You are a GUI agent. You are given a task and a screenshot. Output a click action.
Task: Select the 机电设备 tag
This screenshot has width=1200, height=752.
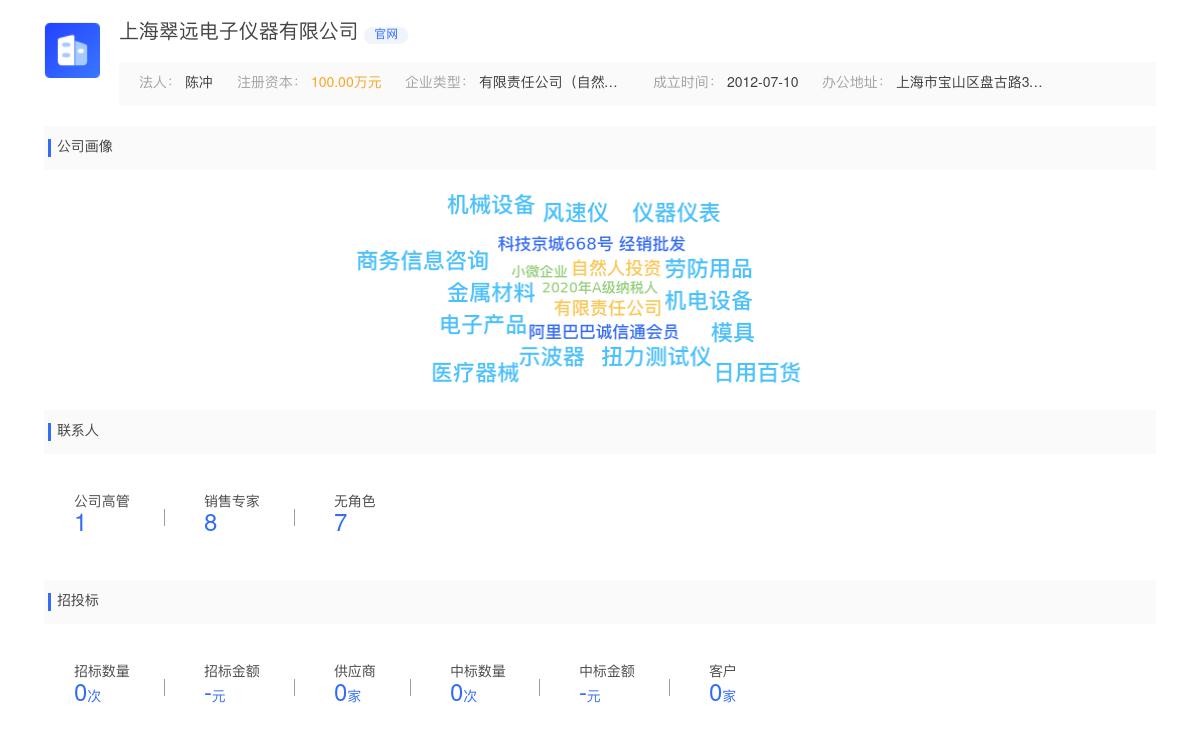(x=708, y=301)
